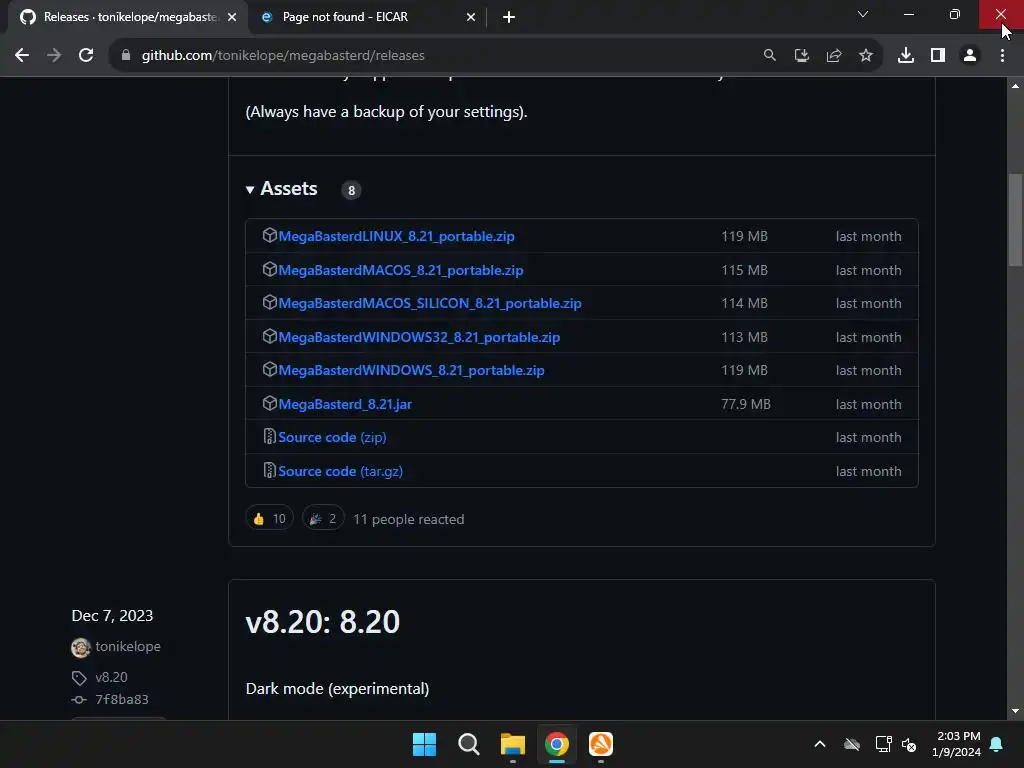Click the page vertical scrollbar thumb
Image resolution: width=1024 pixels, height=768 pixels.
[1015, 220]
